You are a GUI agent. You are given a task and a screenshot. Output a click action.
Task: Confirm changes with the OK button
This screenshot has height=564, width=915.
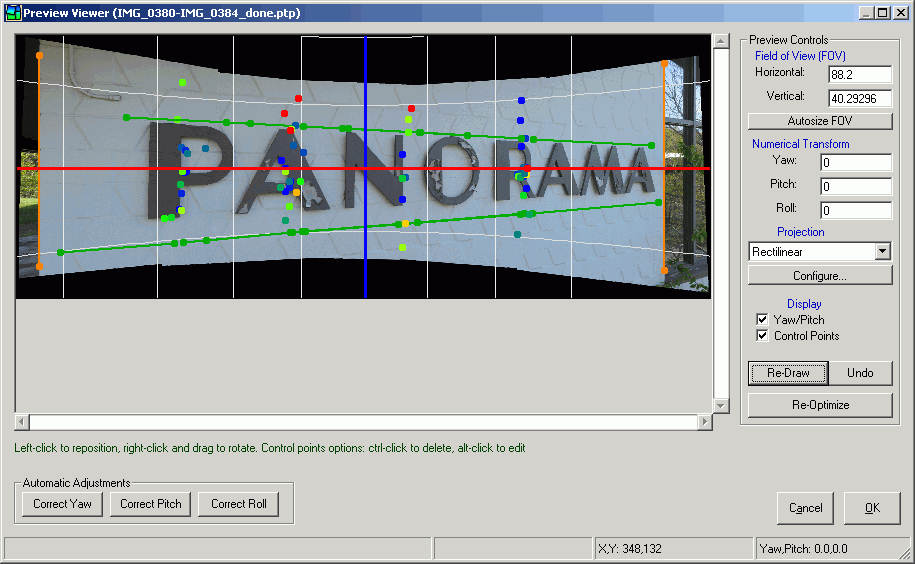[x=872, y=508]
